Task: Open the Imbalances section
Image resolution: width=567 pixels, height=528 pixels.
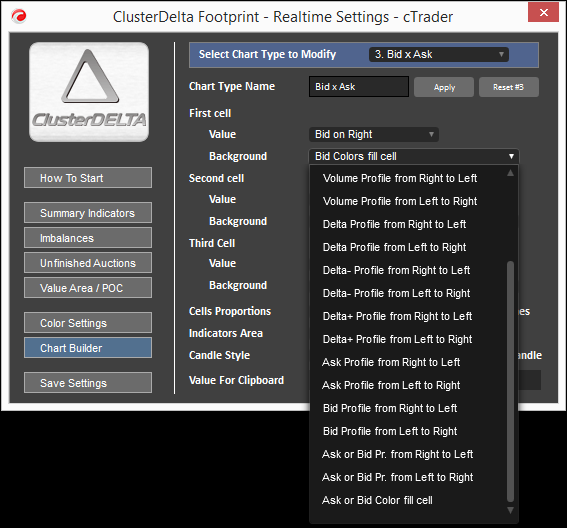Action: (x=88, y=238)
